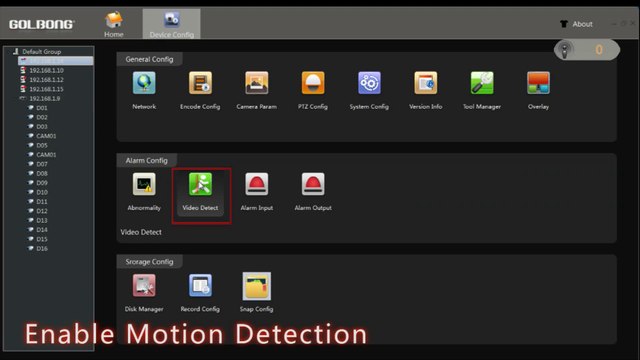Screen dimensions: 640x360
Task: Open Alarm Output settings
Action: (313, 184)
